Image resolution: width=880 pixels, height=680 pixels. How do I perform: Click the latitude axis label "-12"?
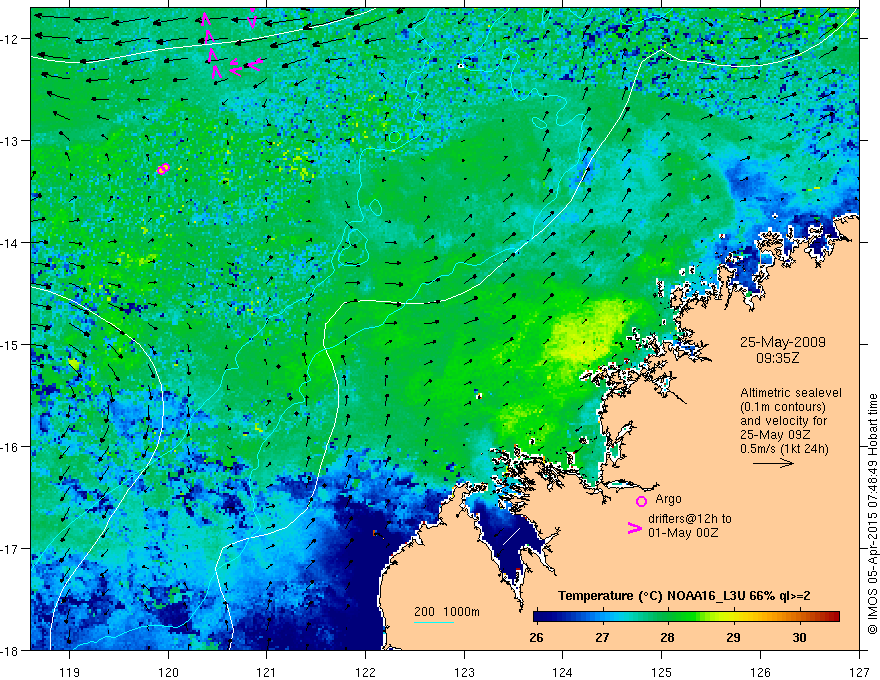(10, 39)
